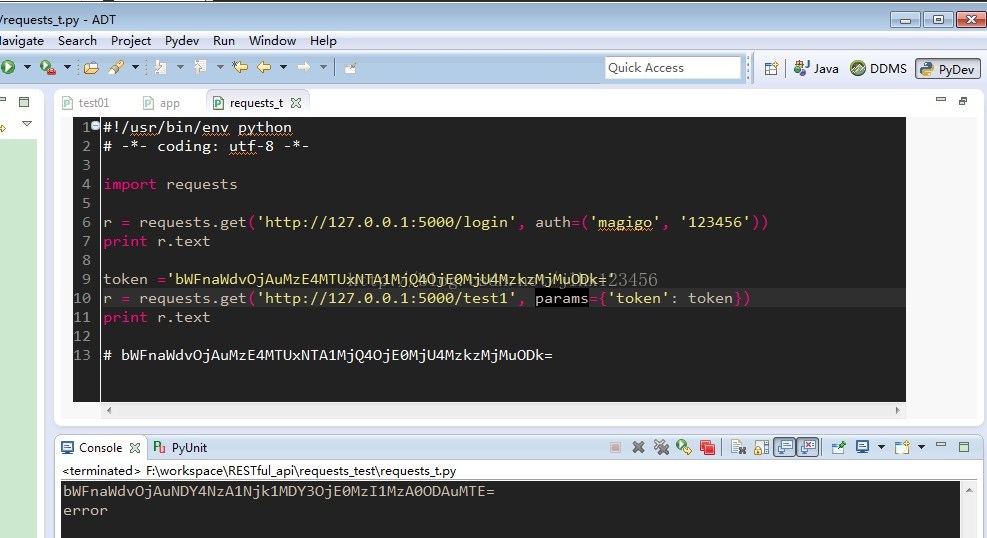Click the Display Selected Console icon

[862, 447]
